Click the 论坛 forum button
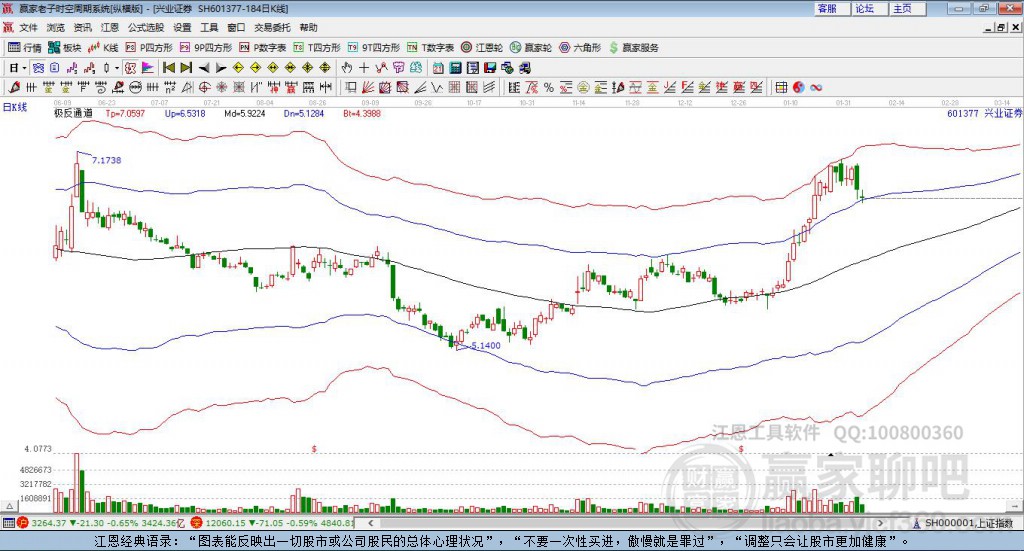The image size is (1024, 551). point(871,8)
